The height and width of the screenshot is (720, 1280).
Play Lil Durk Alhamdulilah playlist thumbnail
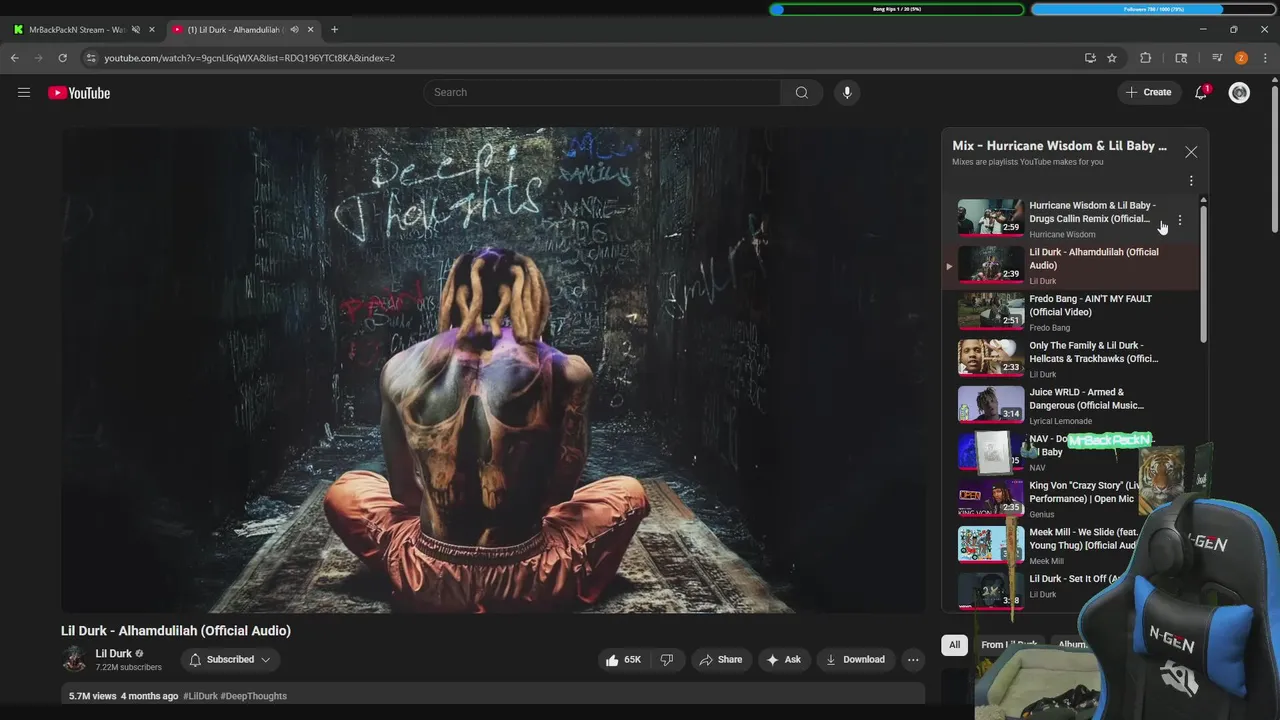pos(990,265)
